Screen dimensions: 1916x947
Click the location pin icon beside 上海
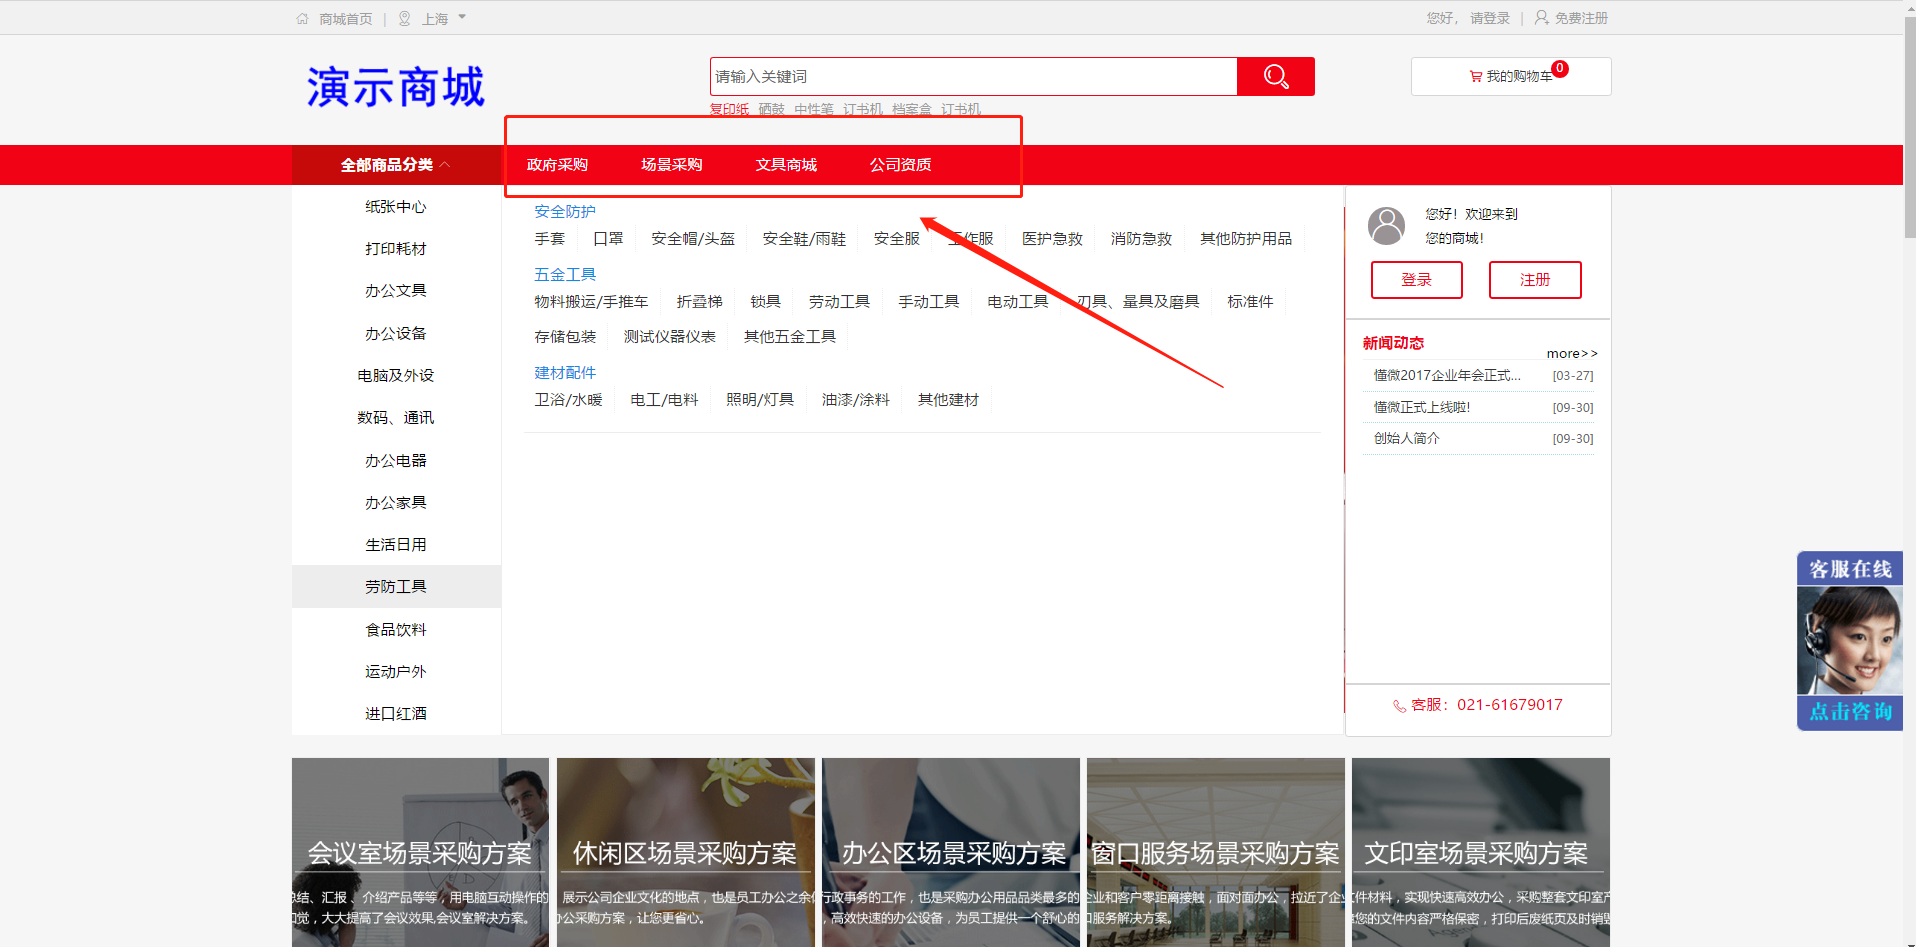point(405,19)
